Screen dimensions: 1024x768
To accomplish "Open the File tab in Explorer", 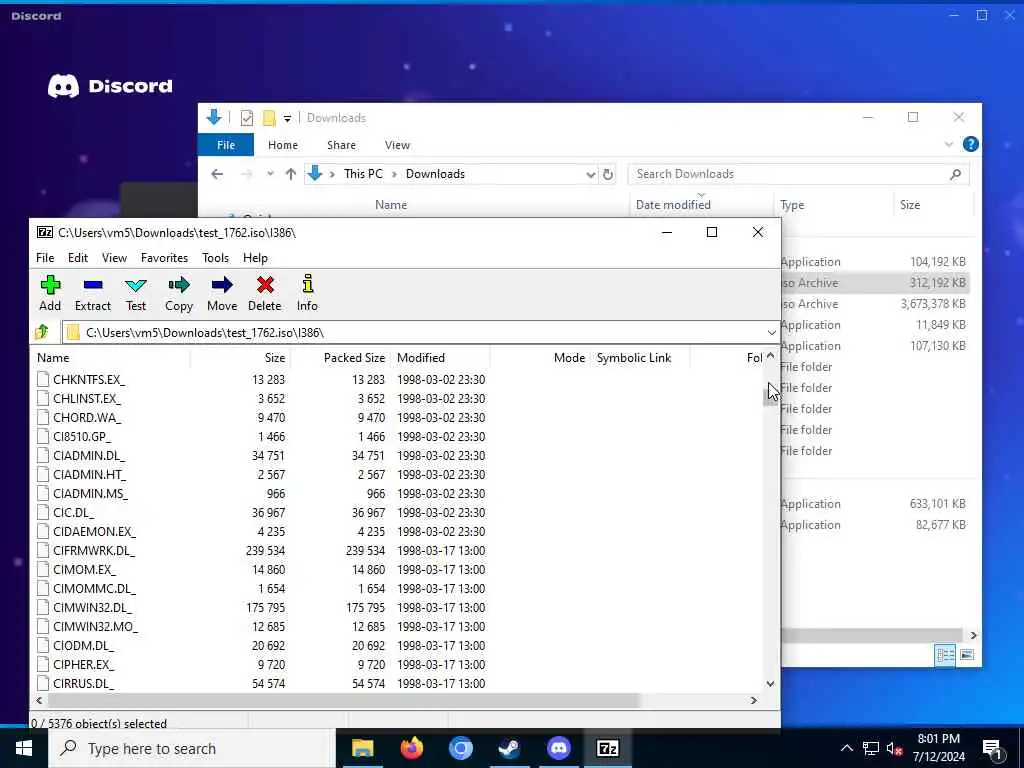I will pyautogui.click(x=226, y=145).
